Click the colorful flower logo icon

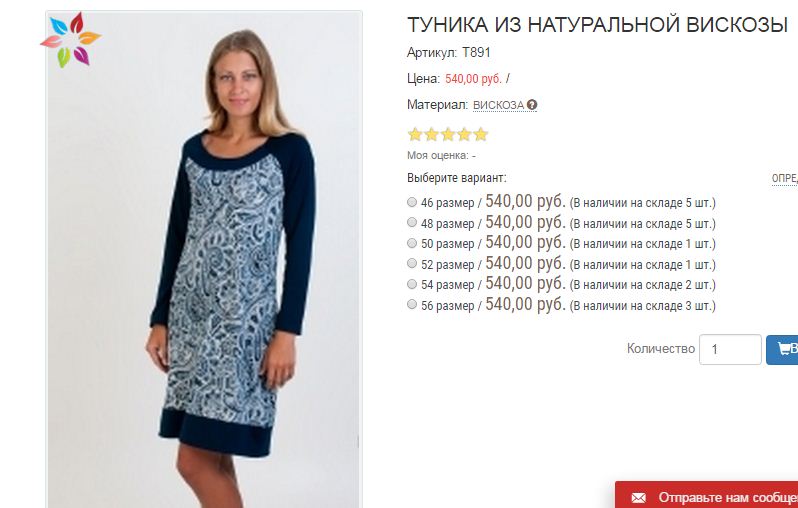[x=71, y=40]
